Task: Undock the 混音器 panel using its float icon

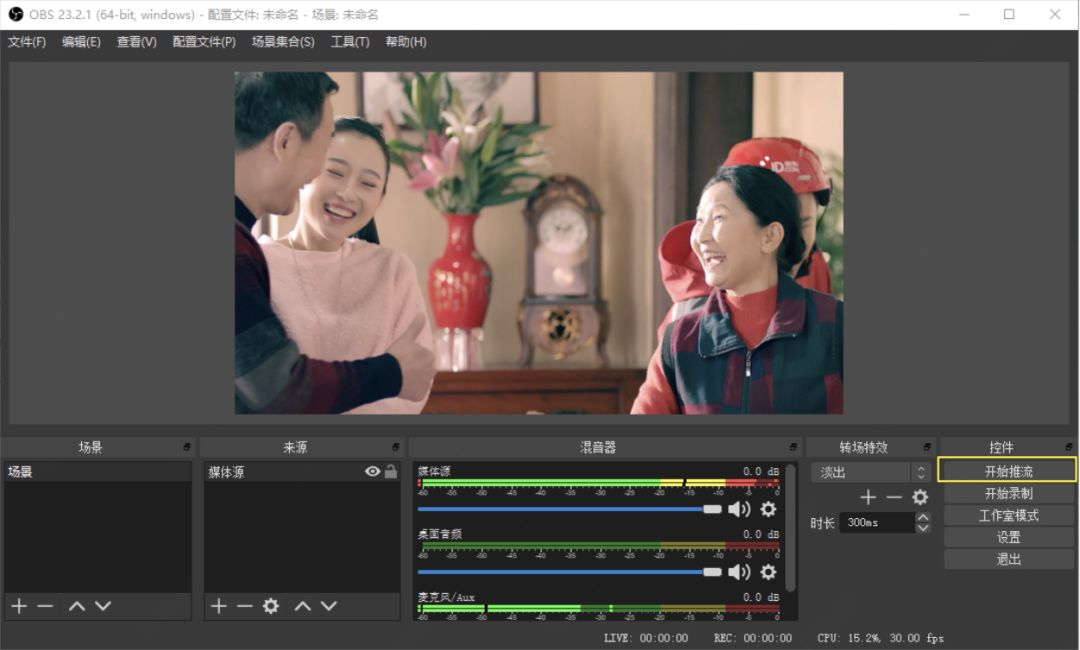Action: click(793, 447)
